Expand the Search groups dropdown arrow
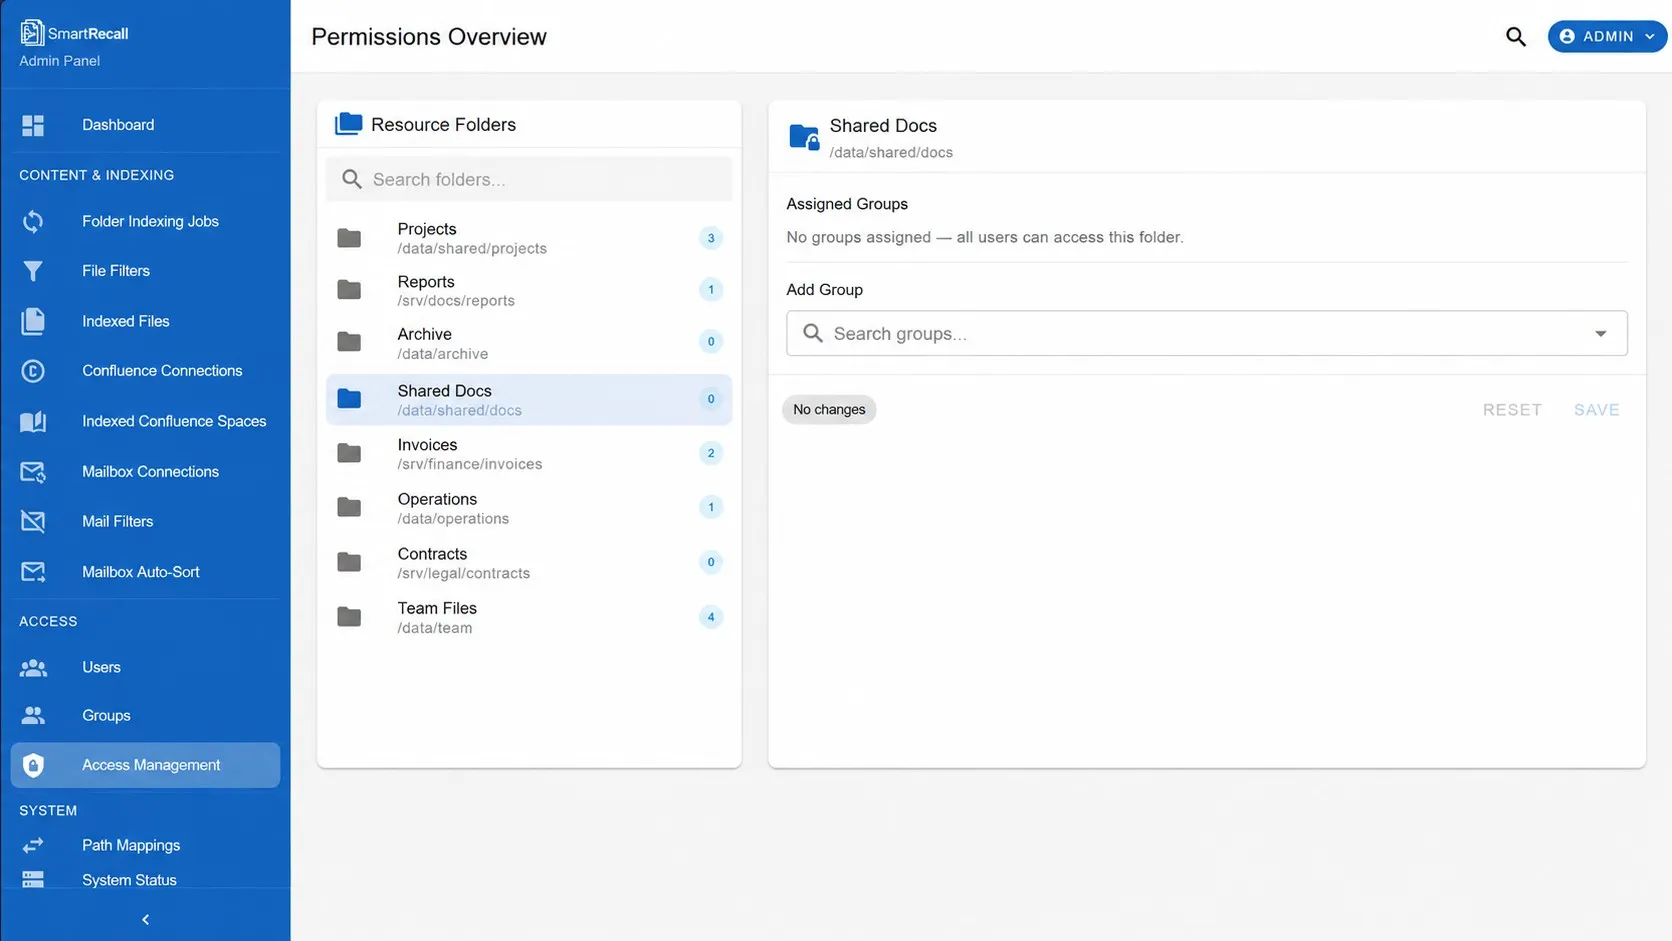The image size is (1672, 941). pyautogui.click(x=1601, y=334)
